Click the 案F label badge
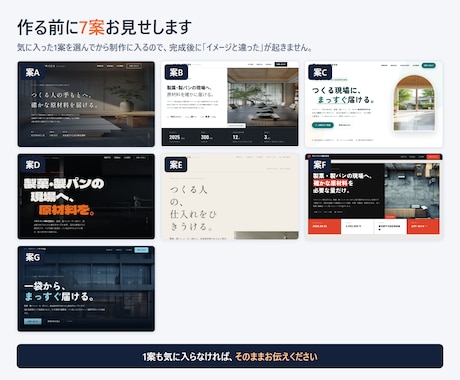Screen dimensions: 460x380 pyautogui.click(x=320, y=165)
